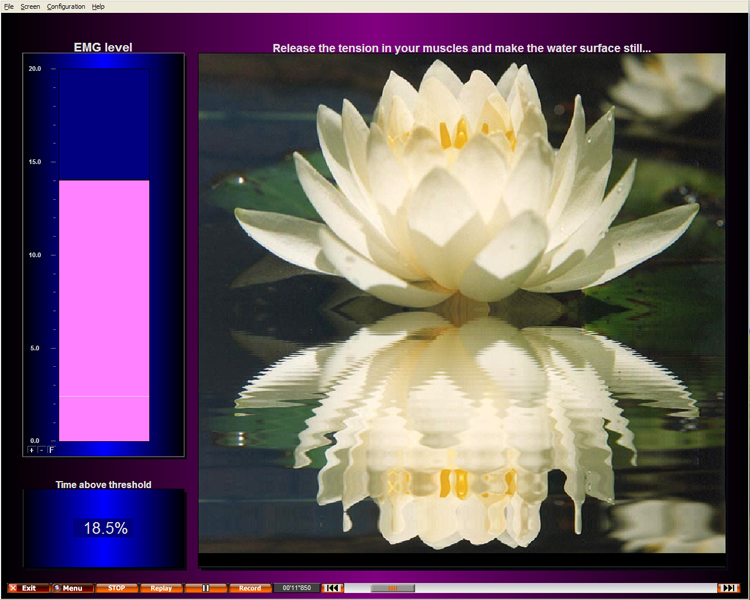Click the threshold line on EMG bar

point(104,397)
